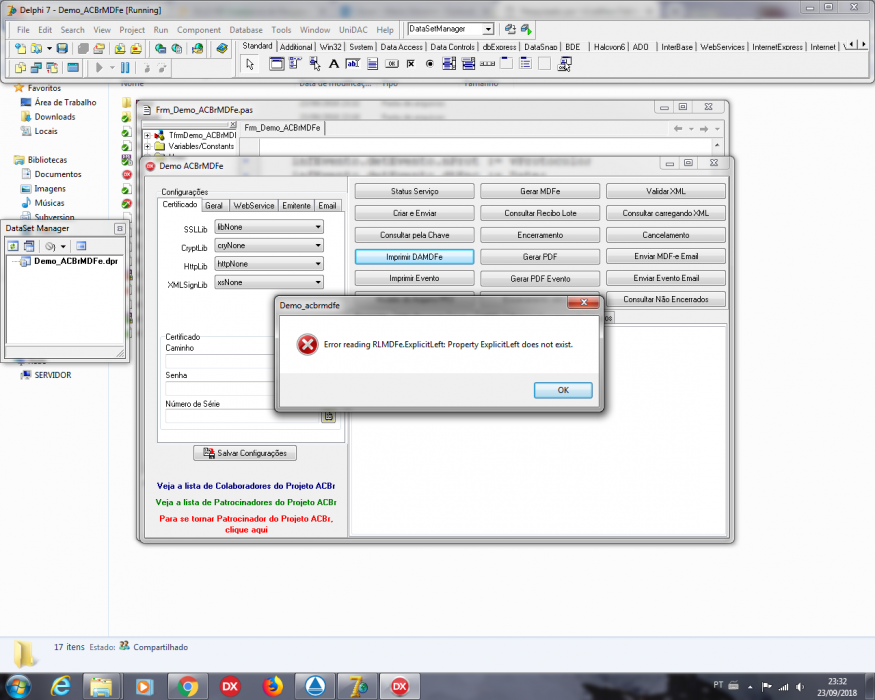Select the Label 'A' component icon

coord(334,64)
